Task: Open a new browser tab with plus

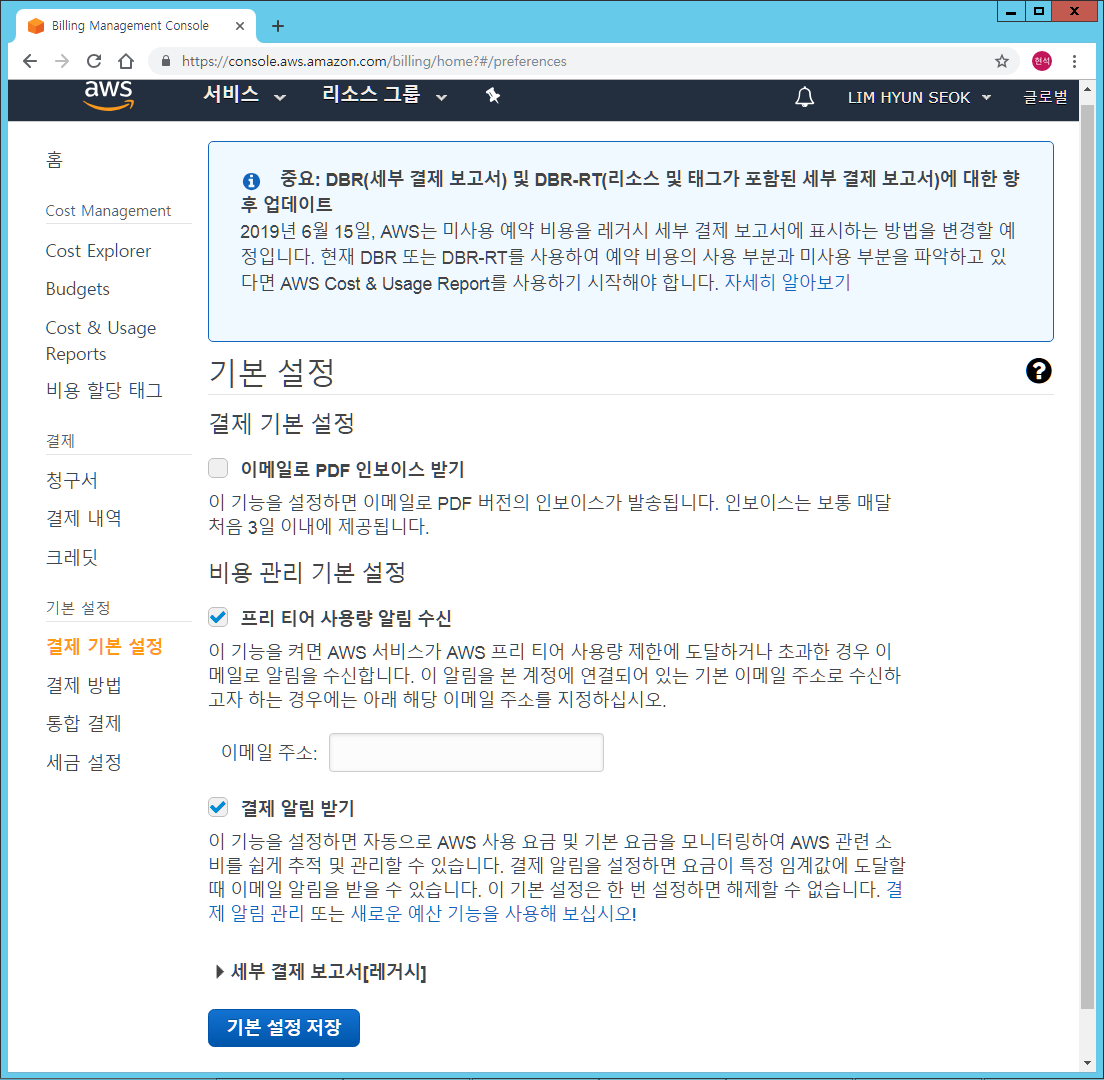Action: pyautogui.click(x=278, y=26)
